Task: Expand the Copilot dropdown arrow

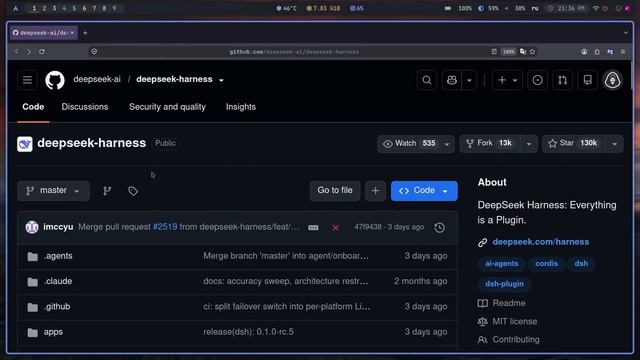Action: pos(469,80)
